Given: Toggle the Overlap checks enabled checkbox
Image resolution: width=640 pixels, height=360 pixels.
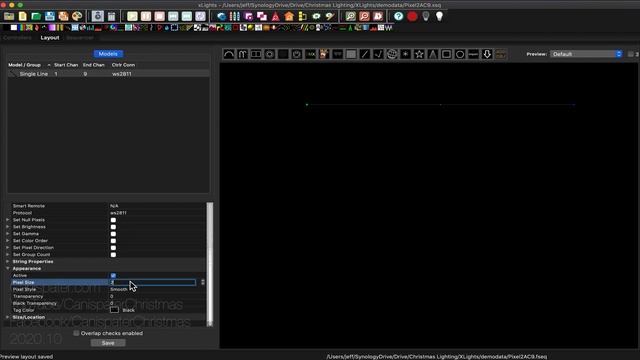Looking at the screenshot, I should pyautogui.click(x=76, y=333).
